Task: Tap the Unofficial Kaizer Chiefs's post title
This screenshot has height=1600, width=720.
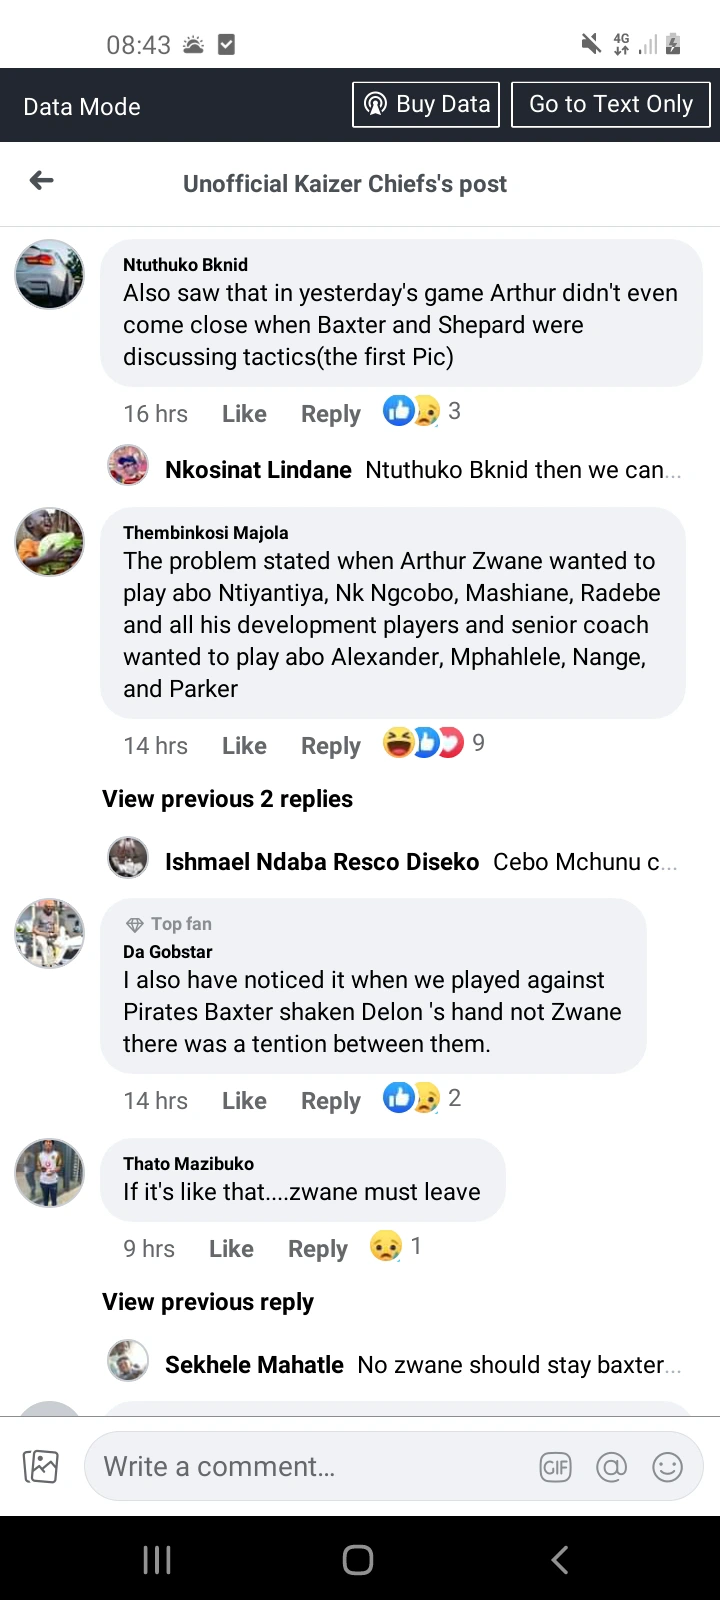Action: 345,184
